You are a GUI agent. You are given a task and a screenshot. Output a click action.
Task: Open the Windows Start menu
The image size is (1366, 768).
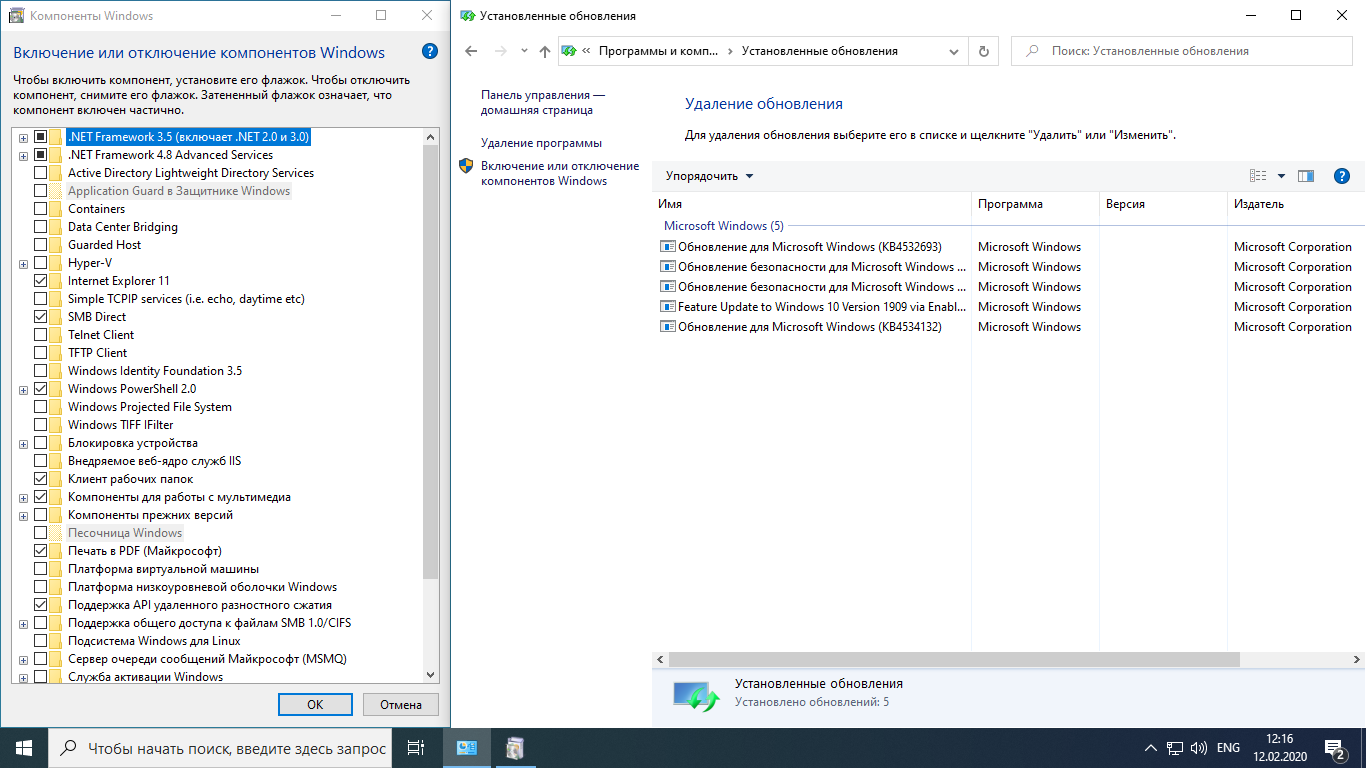[24, 748]
